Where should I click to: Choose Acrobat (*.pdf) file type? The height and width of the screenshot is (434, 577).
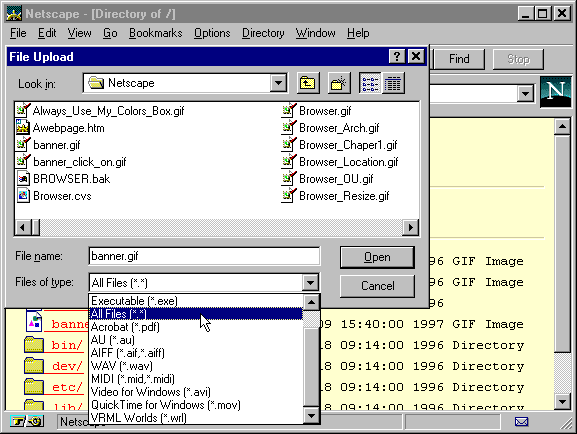pos(196,327)
